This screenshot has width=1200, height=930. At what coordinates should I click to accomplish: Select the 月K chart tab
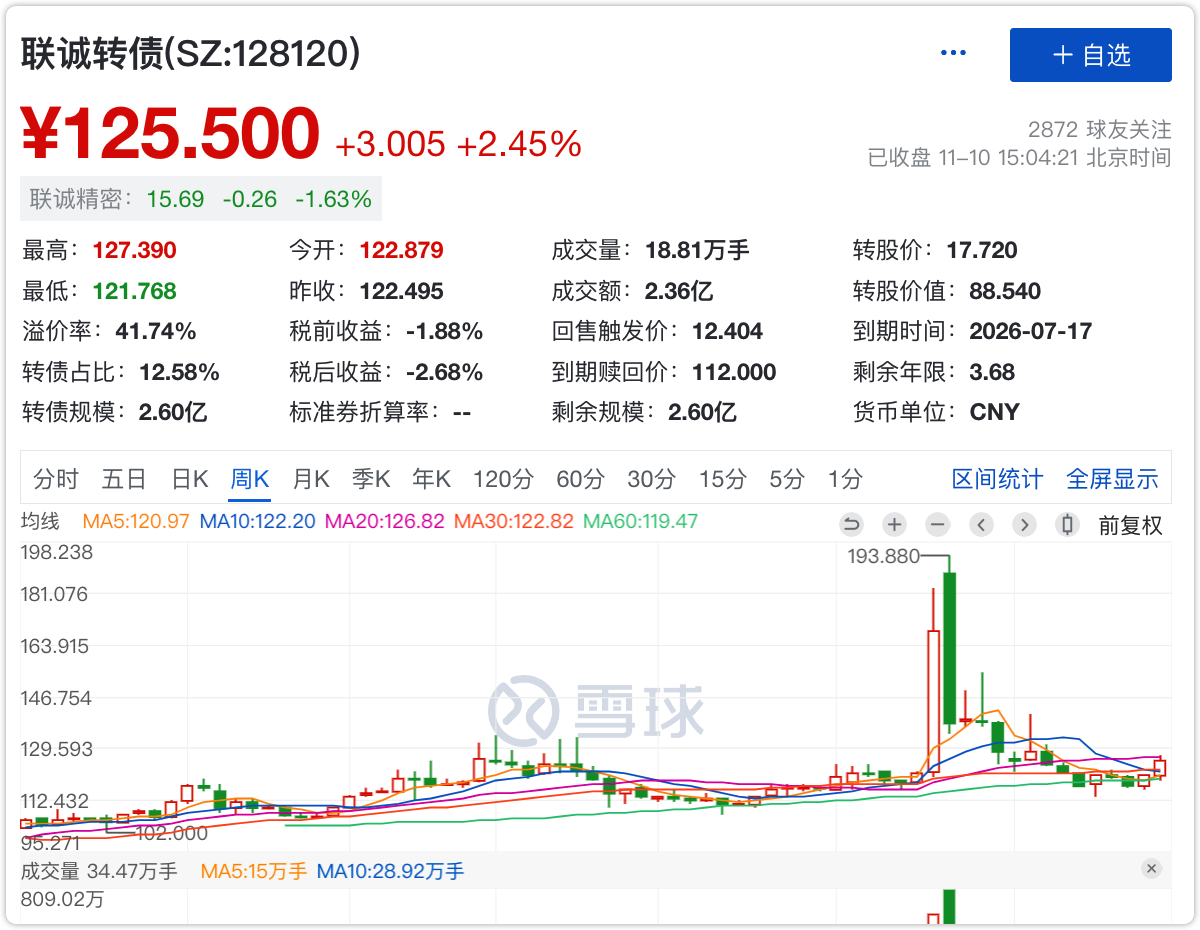tap(310, 479)
